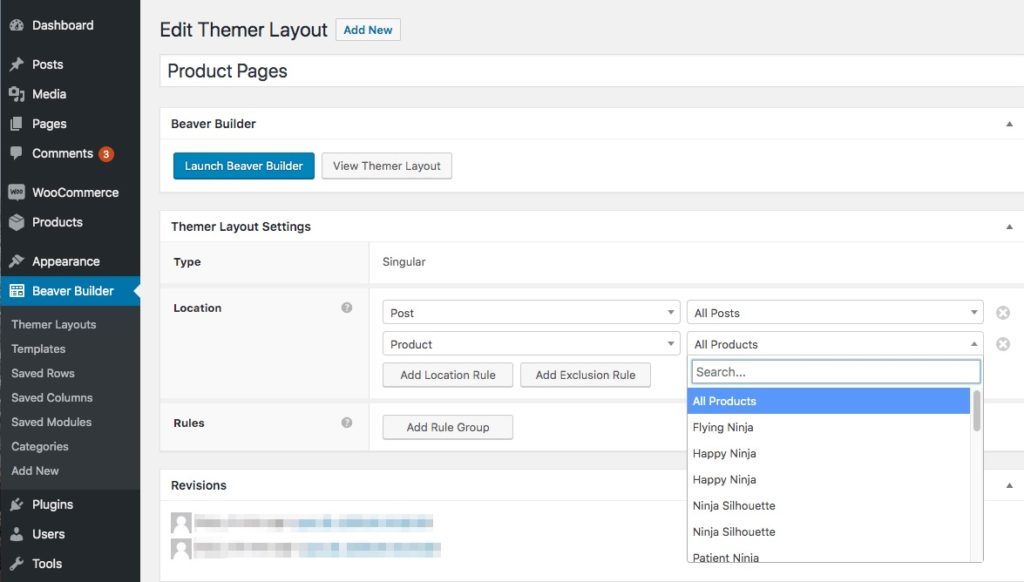The height and width of the screenshot is (582, 1024).
Task: Open Saved Modules from the sidebar menu
Action: pos(52,422)
